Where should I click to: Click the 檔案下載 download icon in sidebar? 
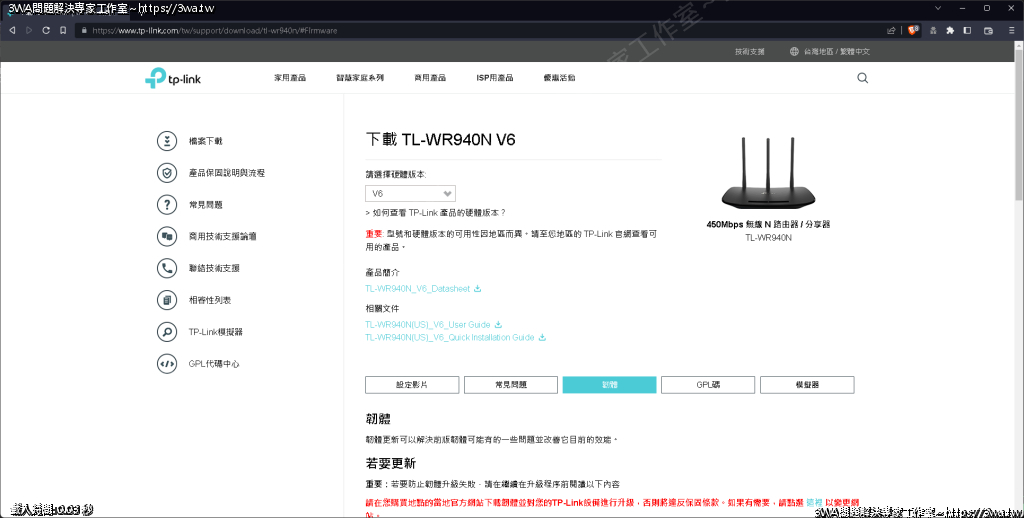pyautogui.click(x=167, y=141)
